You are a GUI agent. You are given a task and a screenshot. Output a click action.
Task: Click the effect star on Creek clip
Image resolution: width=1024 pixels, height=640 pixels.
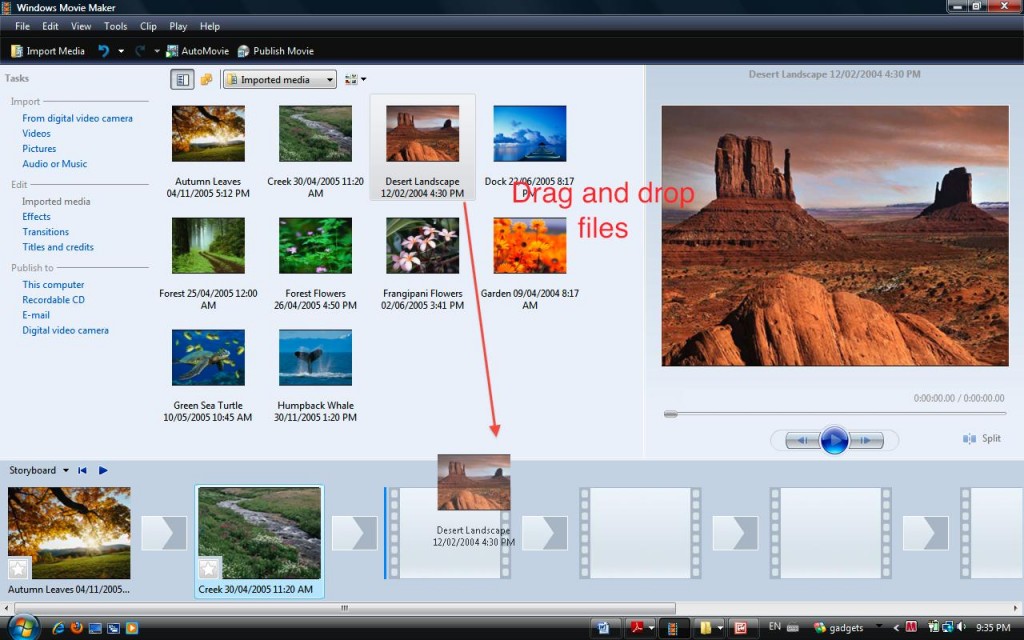click(209, 569)
